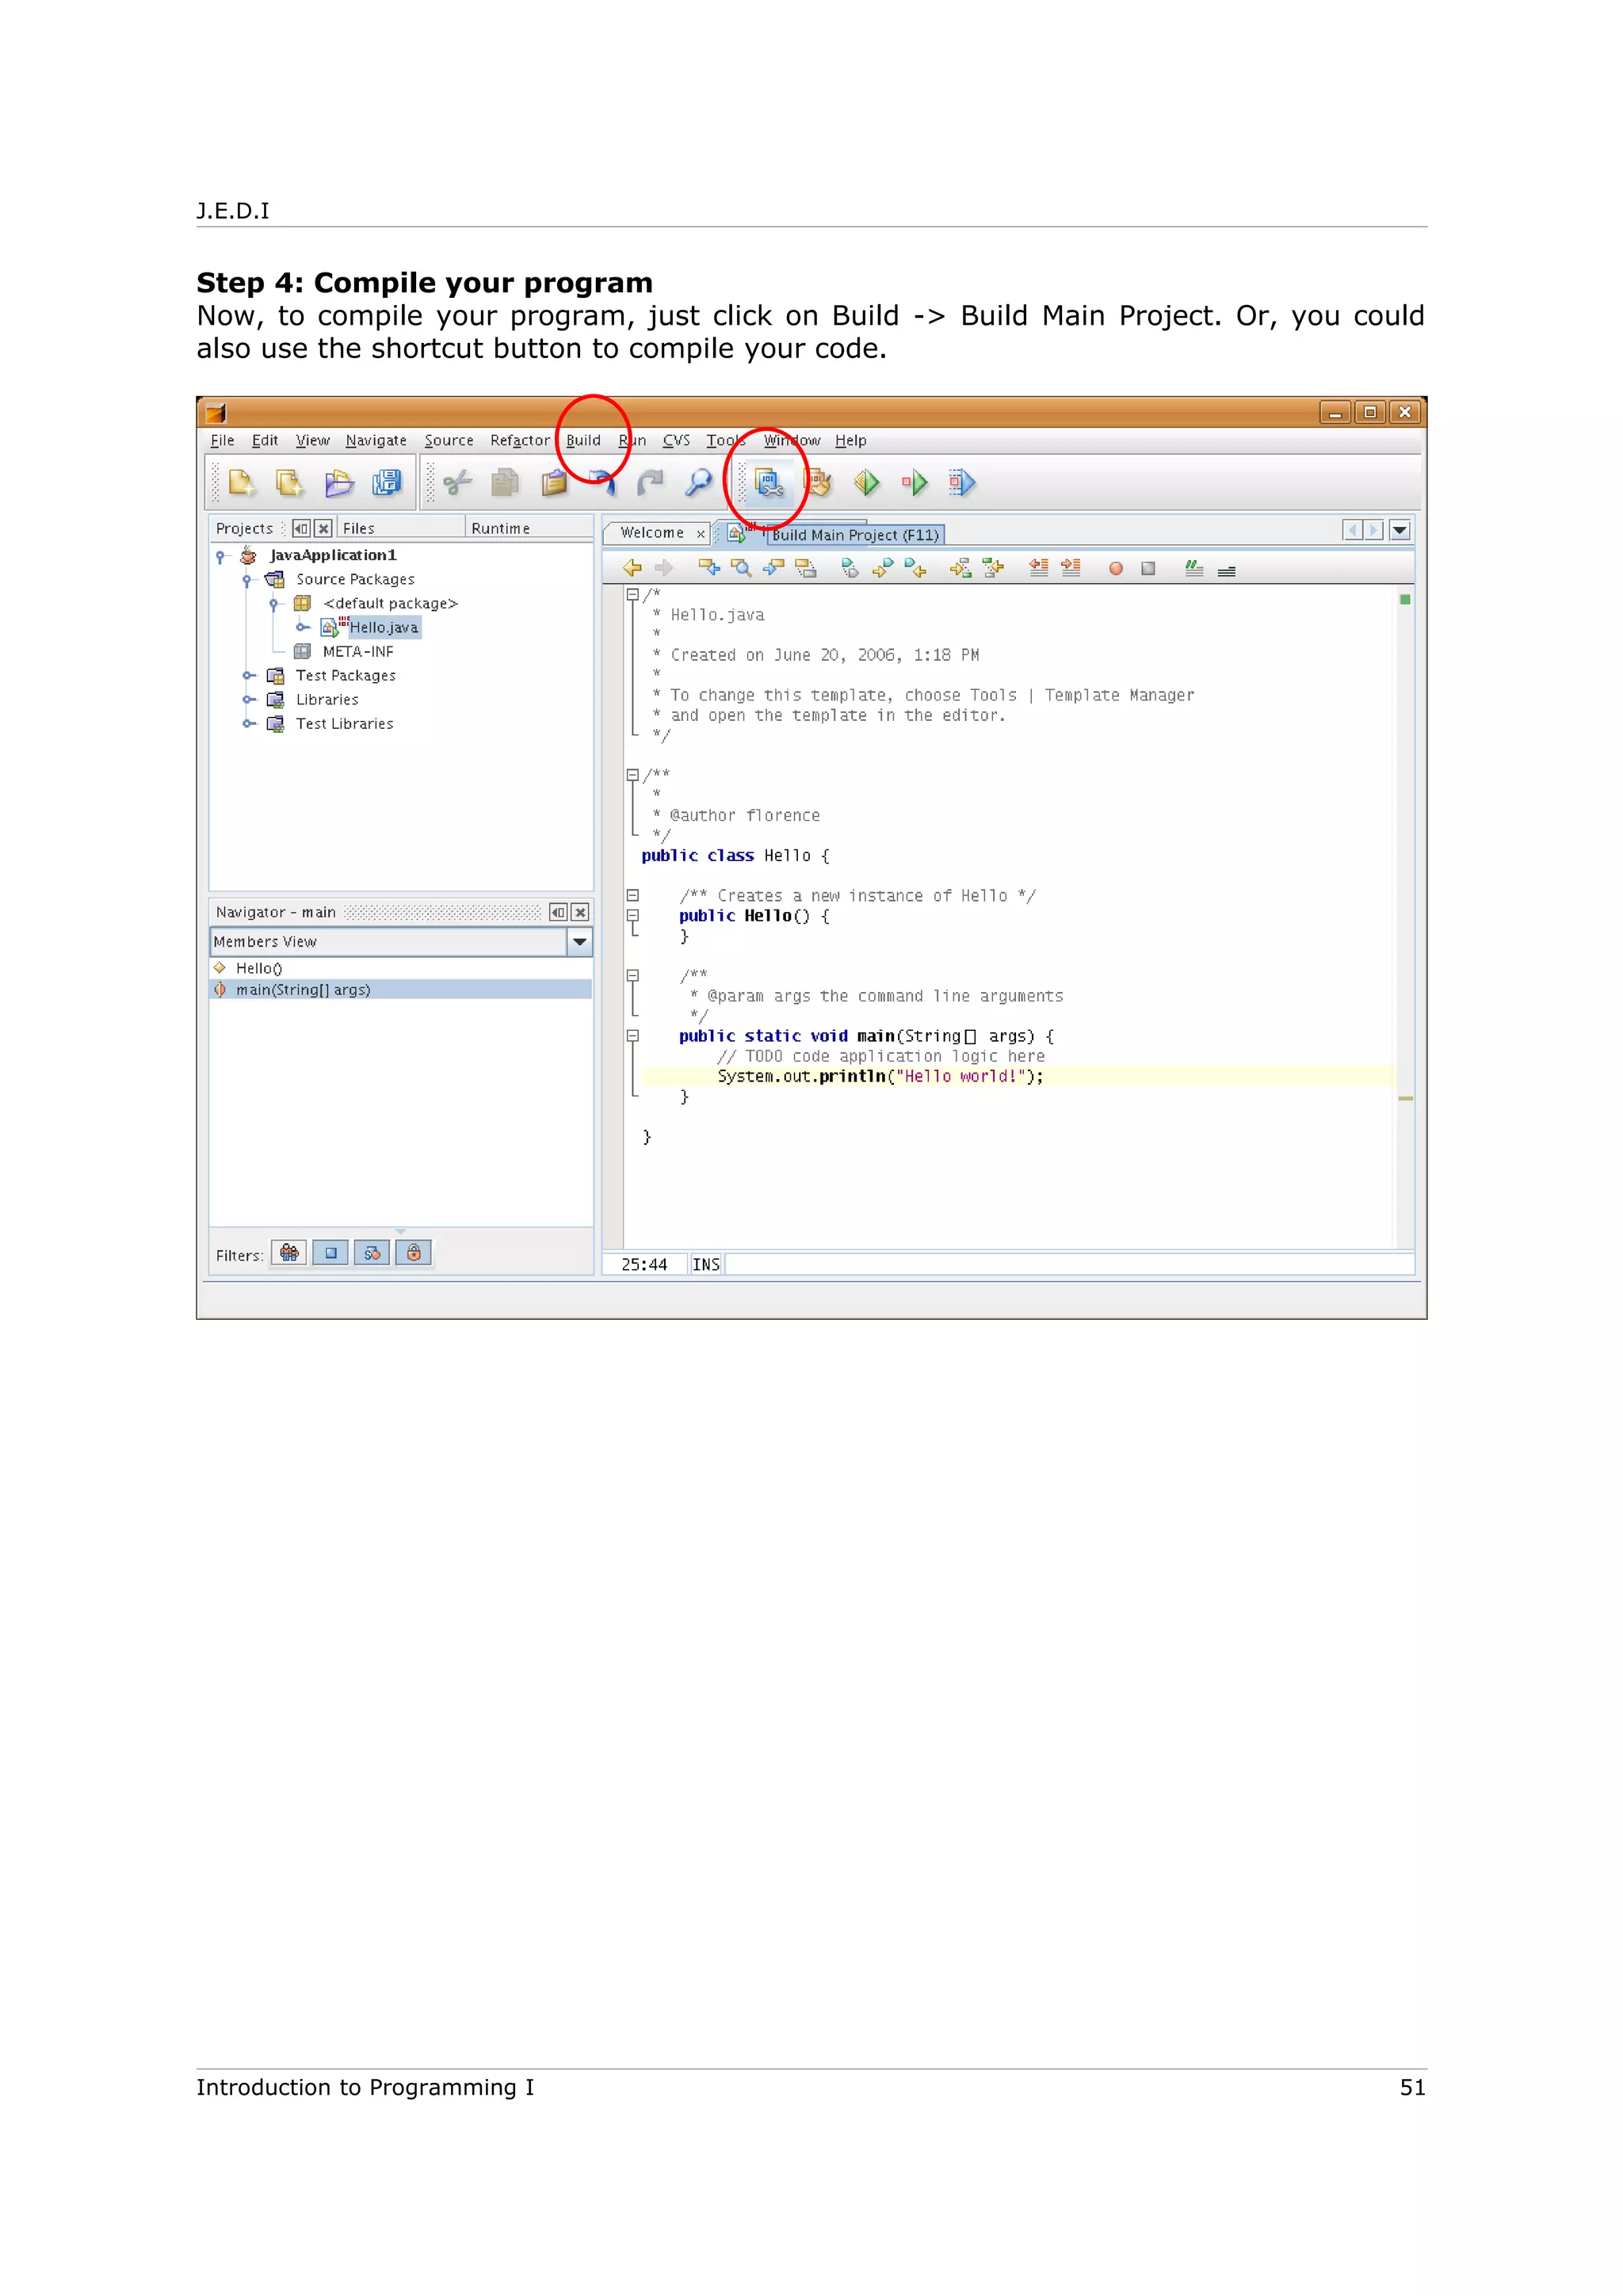This screenshot has height=2296, width=1623.
Task: Click the Save All toolbar icon
Action: coord(387,484)
